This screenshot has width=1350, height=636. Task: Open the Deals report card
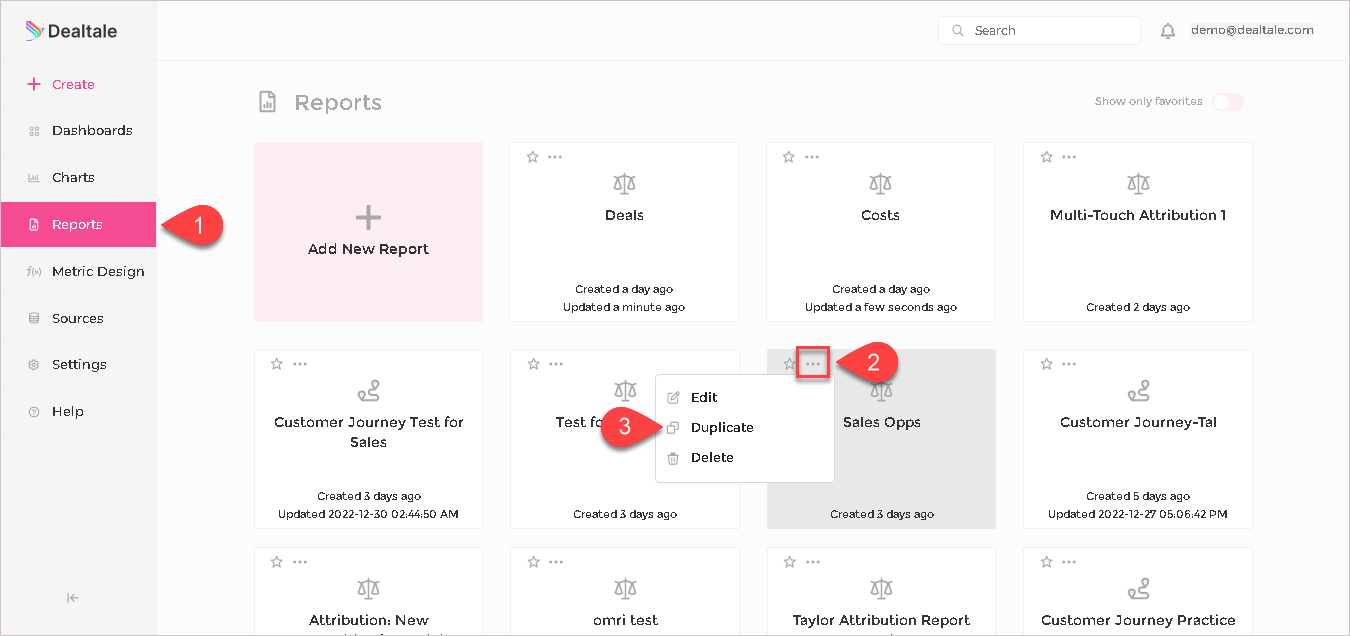(x=624, y=232)
